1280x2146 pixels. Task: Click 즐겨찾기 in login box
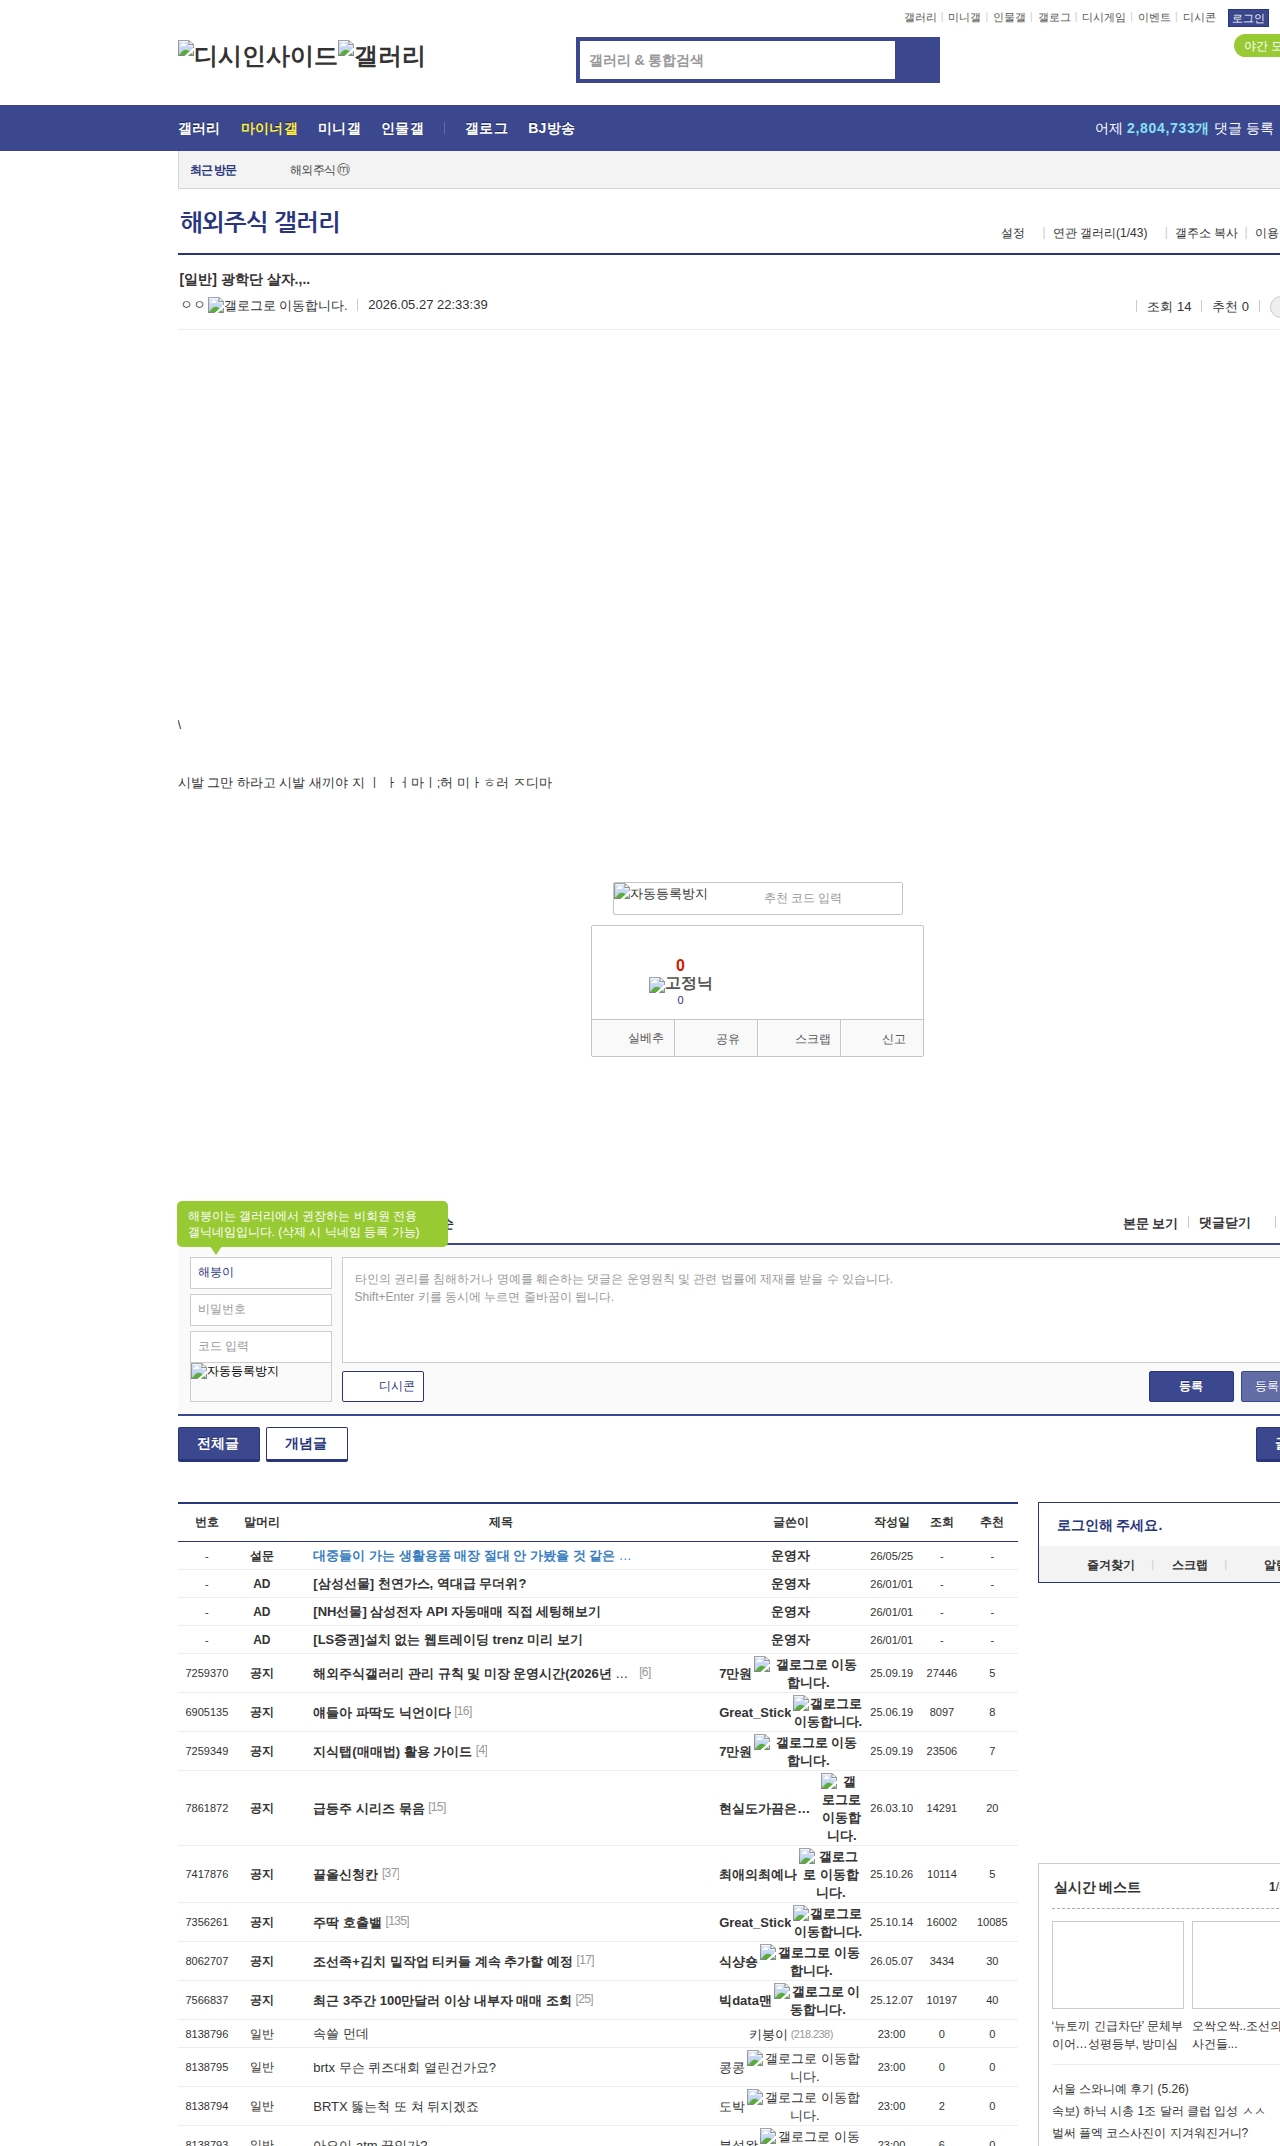pyautogui.click(x=1111, y=1565)
